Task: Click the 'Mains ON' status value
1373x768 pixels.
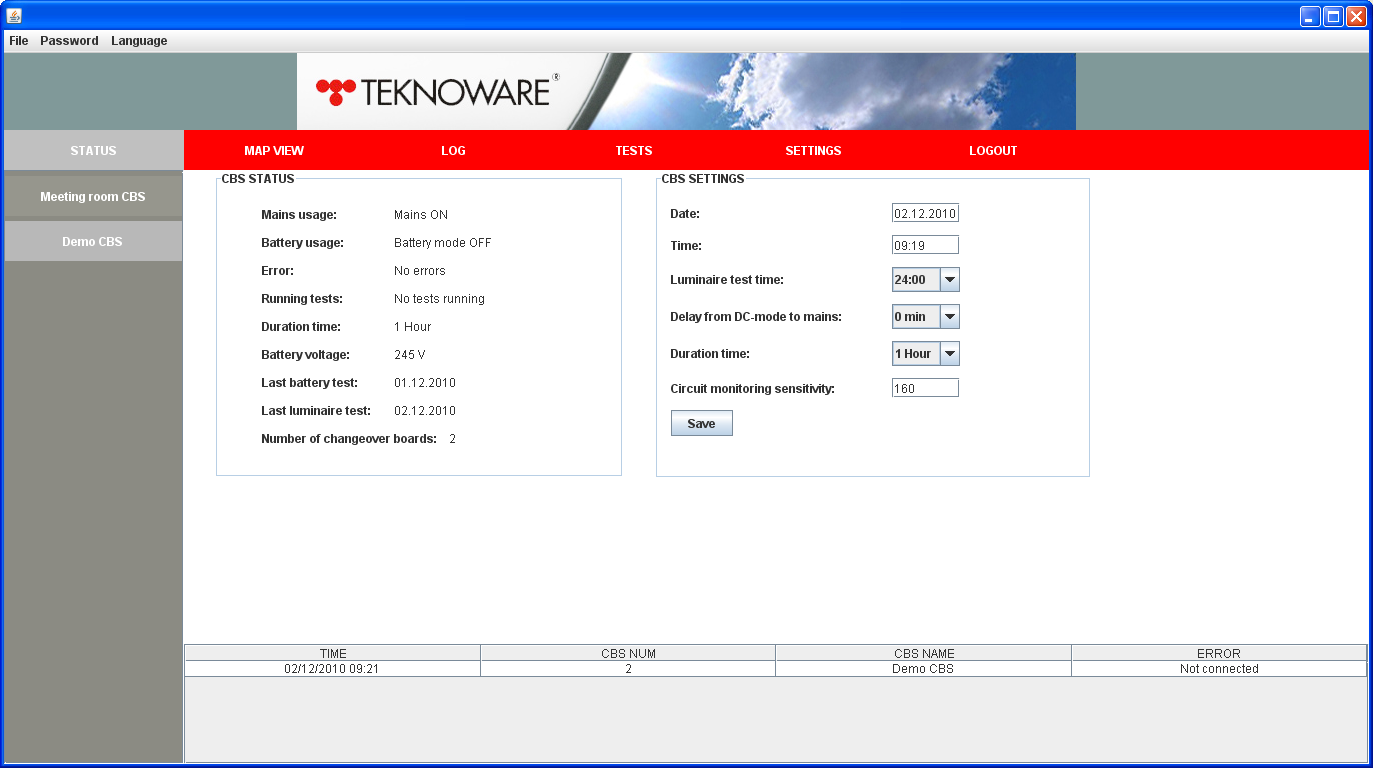Action: 421,215
